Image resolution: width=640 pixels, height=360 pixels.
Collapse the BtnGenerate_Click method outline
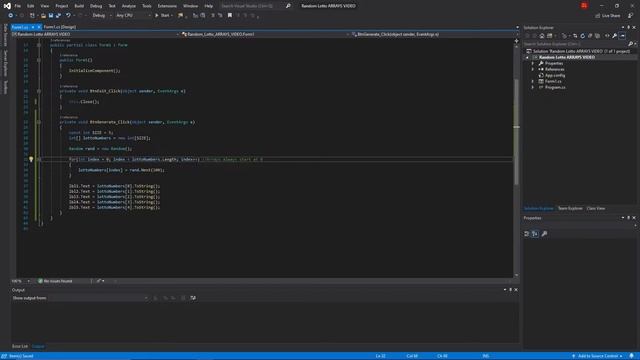pos(39,122)
